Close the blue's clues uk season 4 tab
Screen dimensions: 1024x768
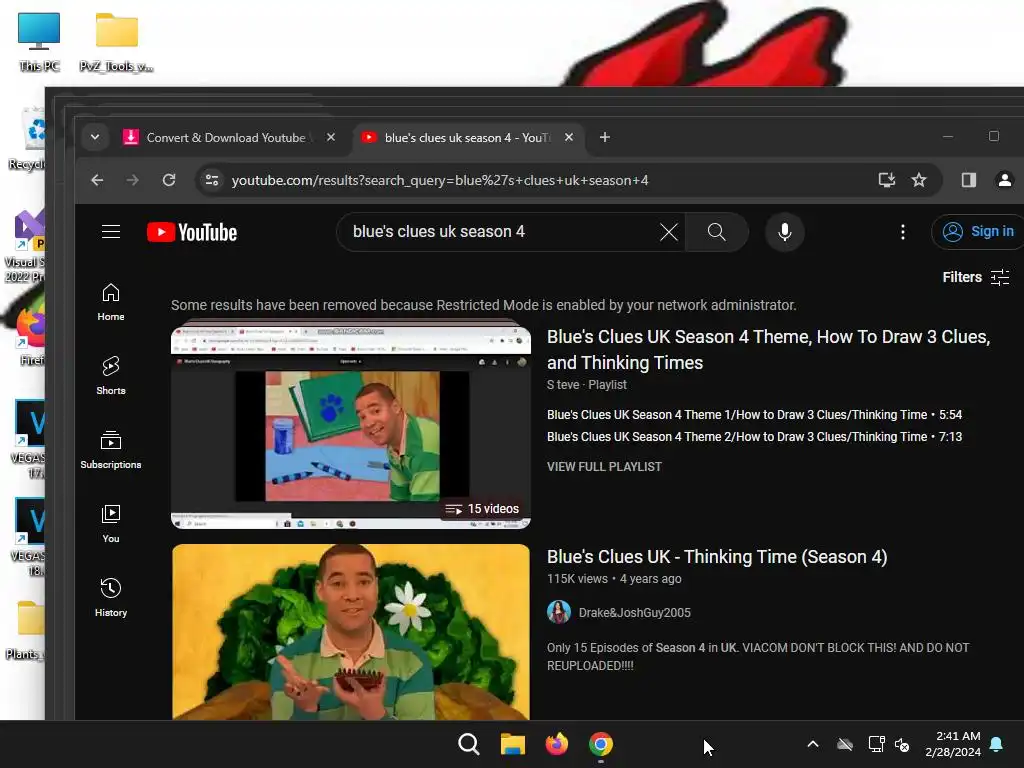pyautogui.click(x=569, y=137)
